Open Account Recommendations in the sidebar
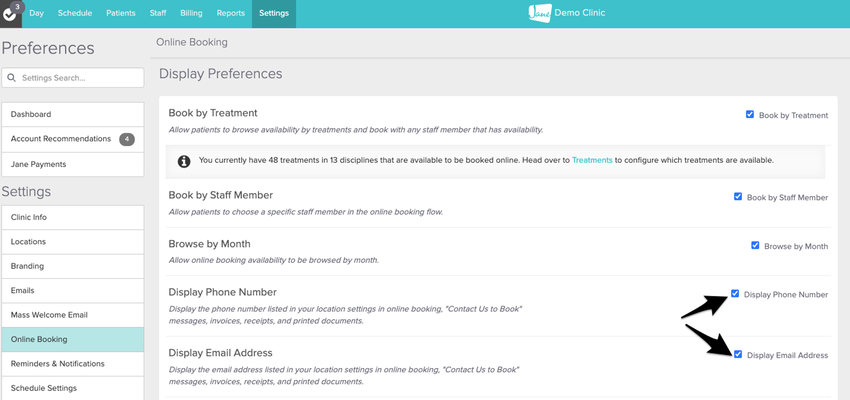850x400 pixels. point(73,139)
